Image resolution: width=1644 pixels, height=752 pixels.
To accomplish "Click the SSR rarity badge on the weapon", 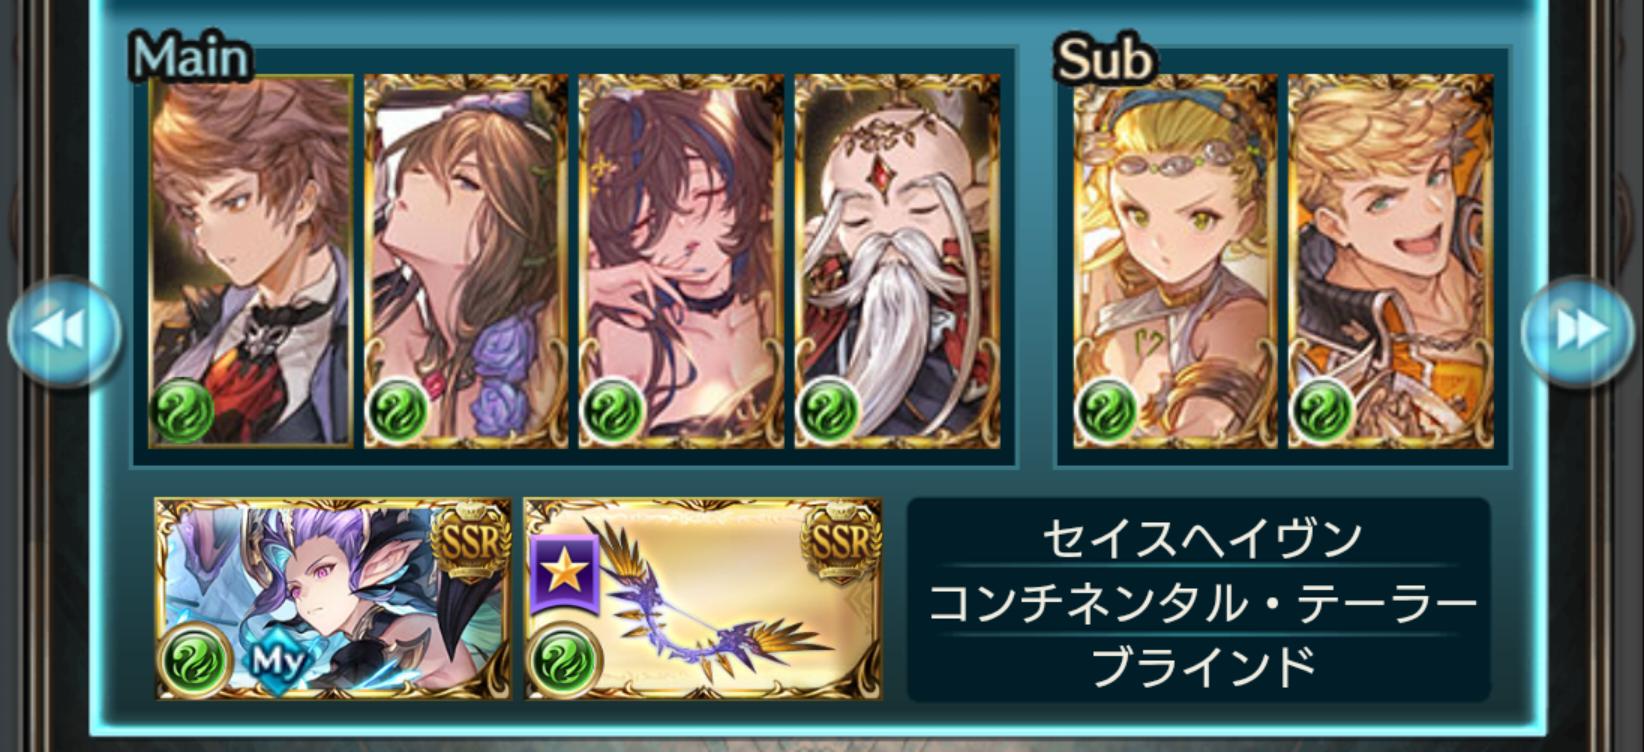I will (840, 543).
